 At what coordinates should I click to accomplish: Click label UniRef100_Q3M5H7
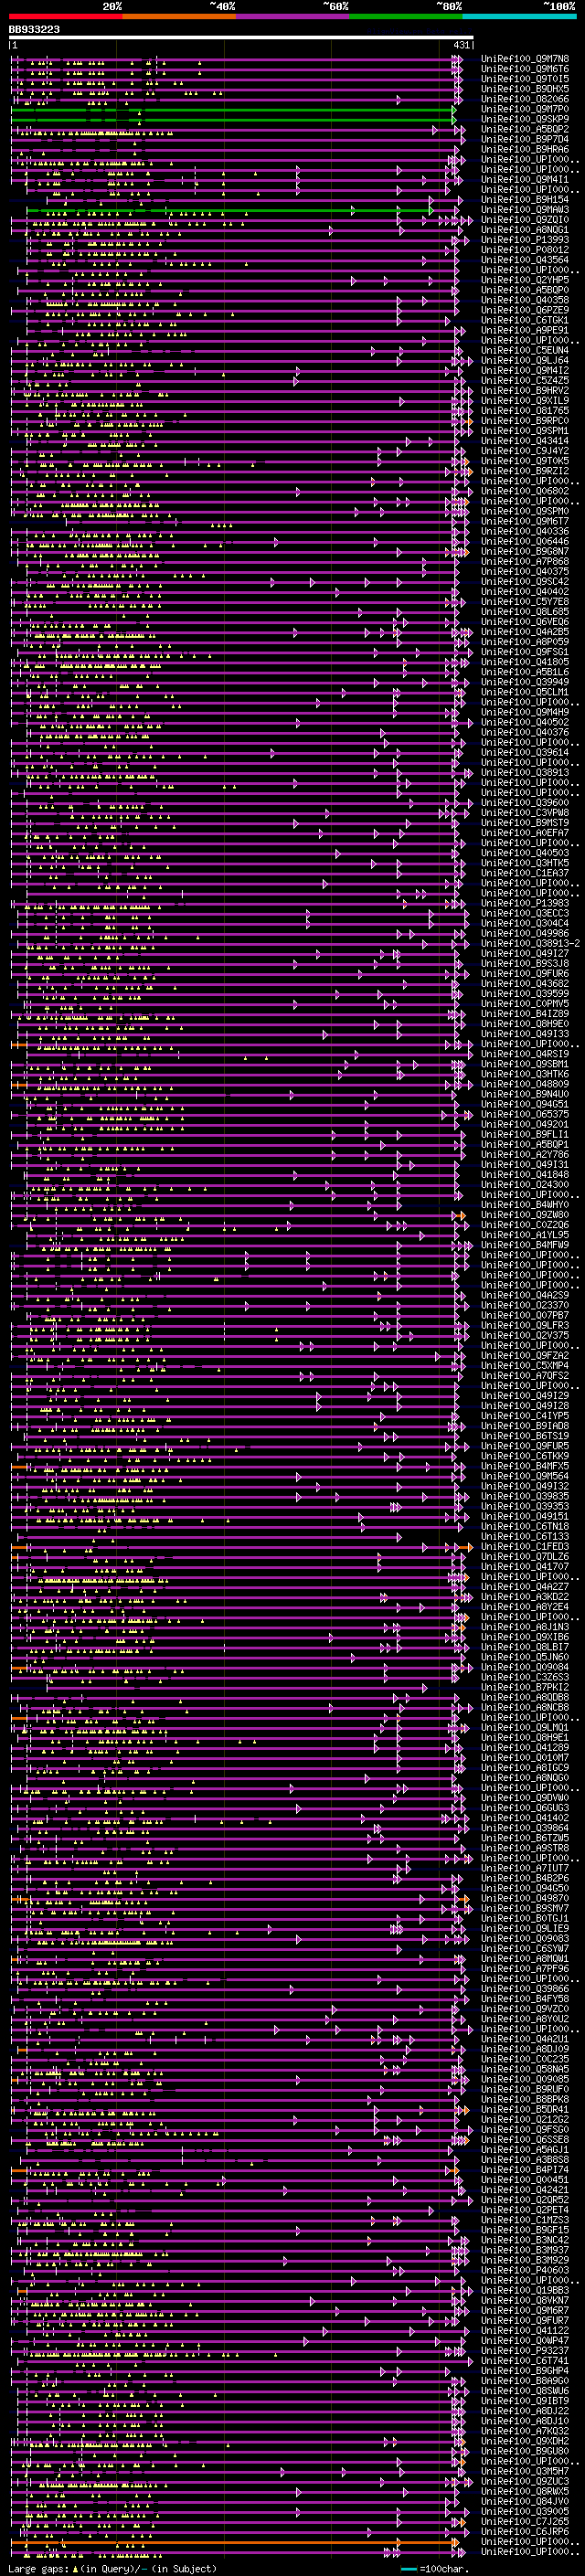click(x=525, y=2471)
